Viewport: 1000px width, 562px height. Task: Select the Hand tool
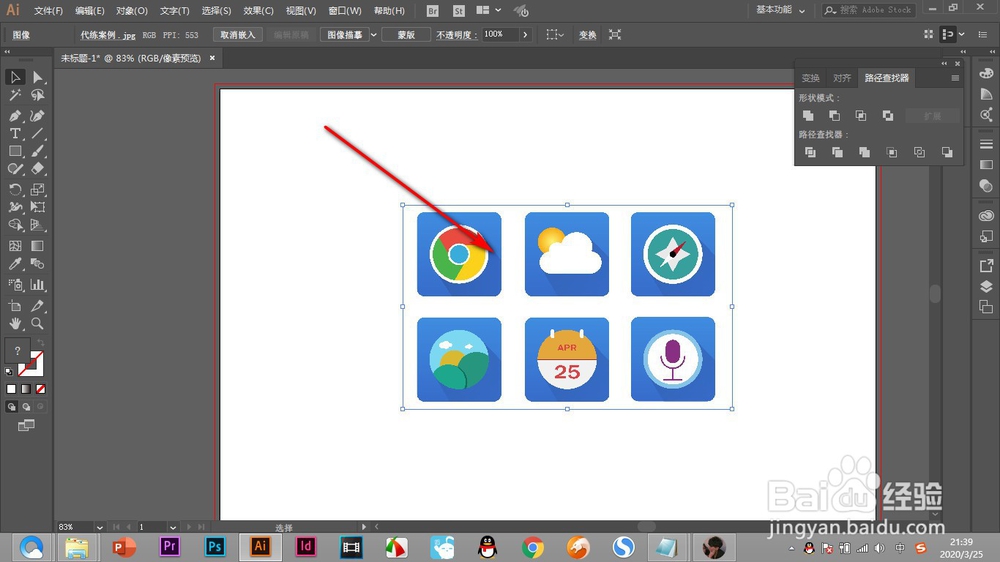[15, 323]
